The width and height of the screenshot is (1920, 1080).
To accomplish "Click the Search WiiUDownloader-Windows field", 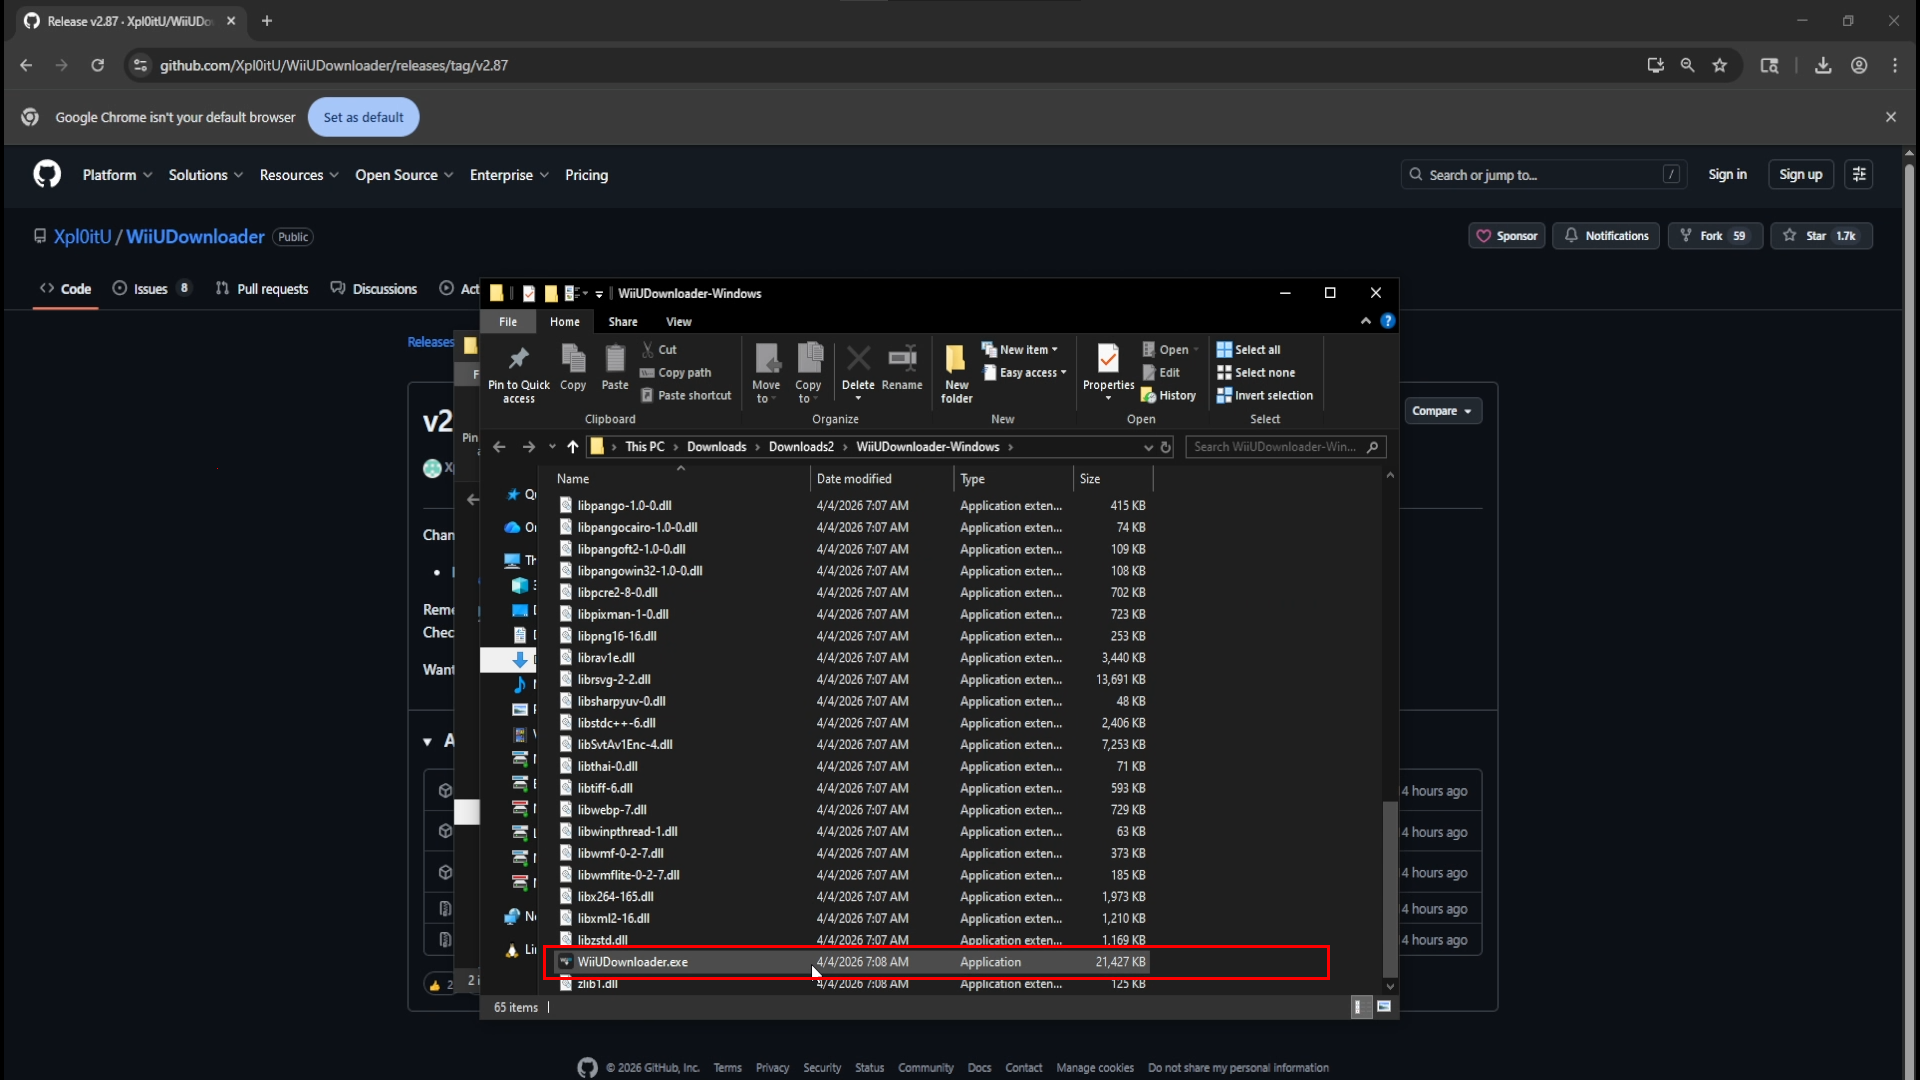I will tap(1275, 447).
